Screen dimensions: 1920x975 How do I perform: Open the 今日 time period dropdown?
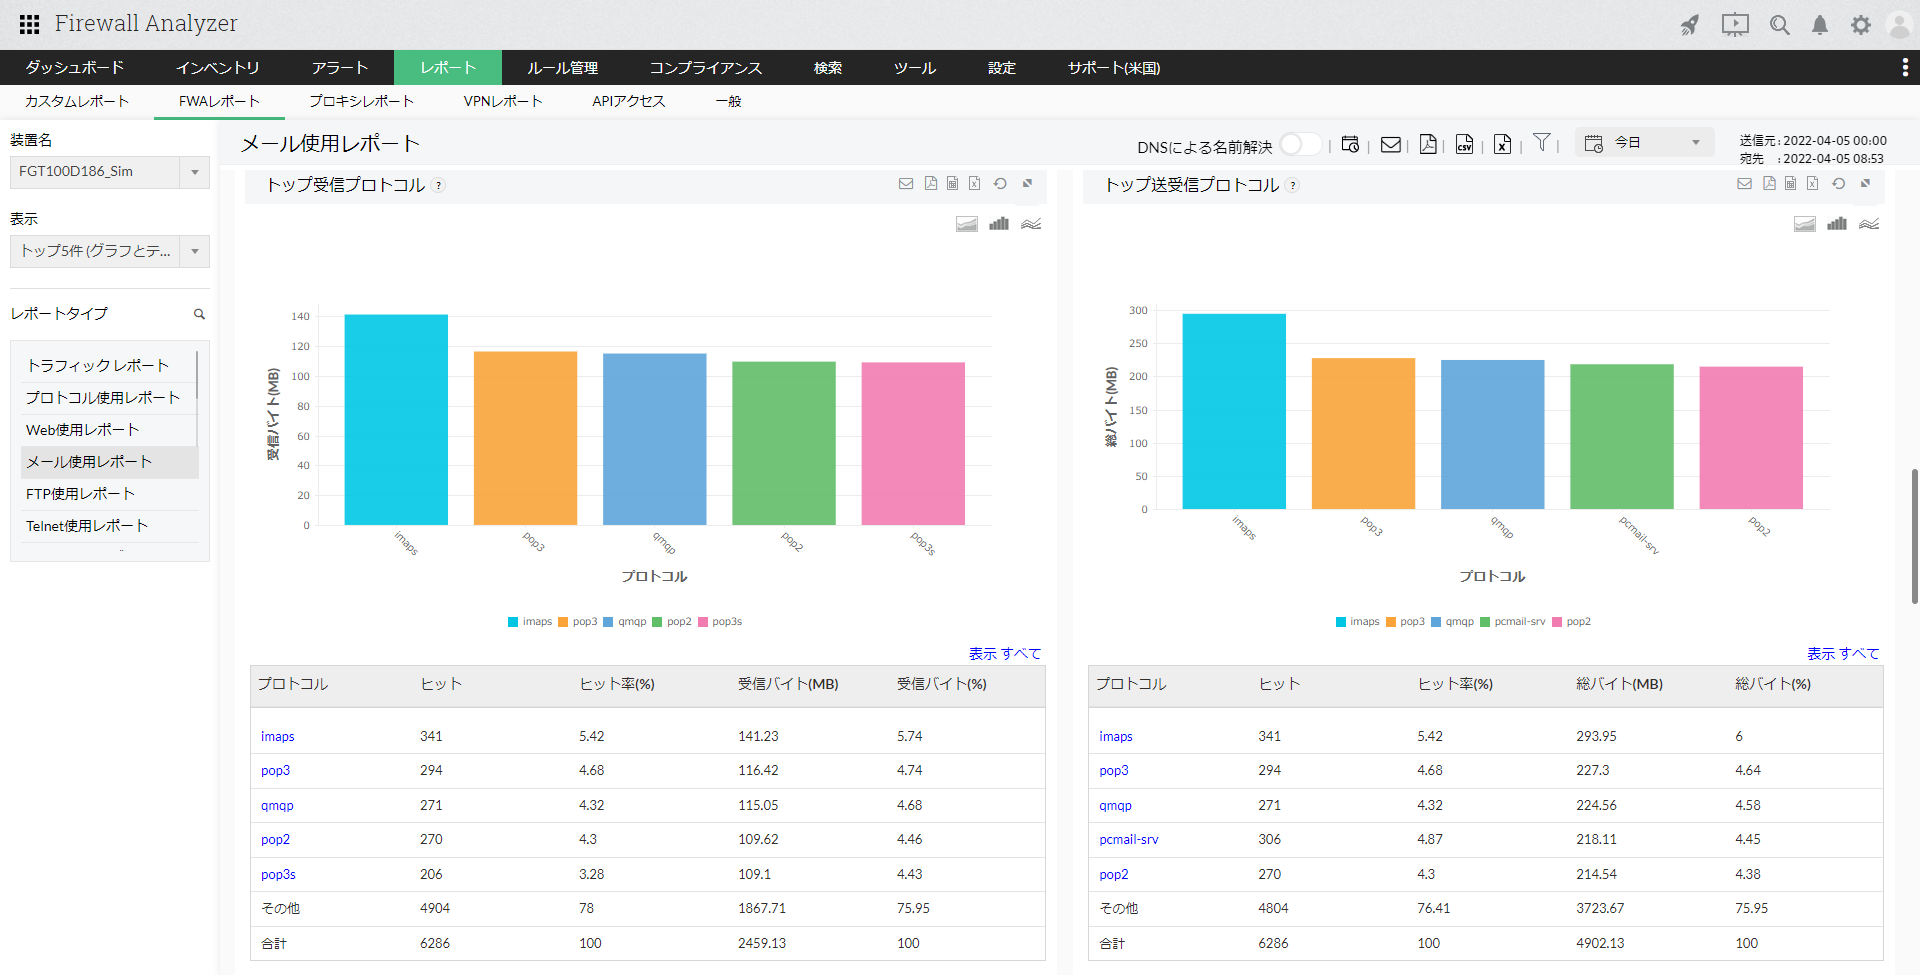tap(1645, 143)
